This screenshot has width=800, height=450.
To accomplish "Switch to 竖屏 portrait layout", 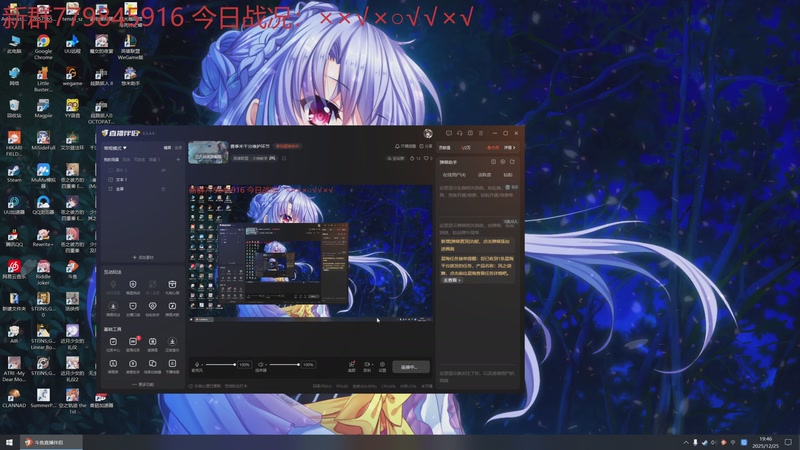I will [x=178, y=147].
